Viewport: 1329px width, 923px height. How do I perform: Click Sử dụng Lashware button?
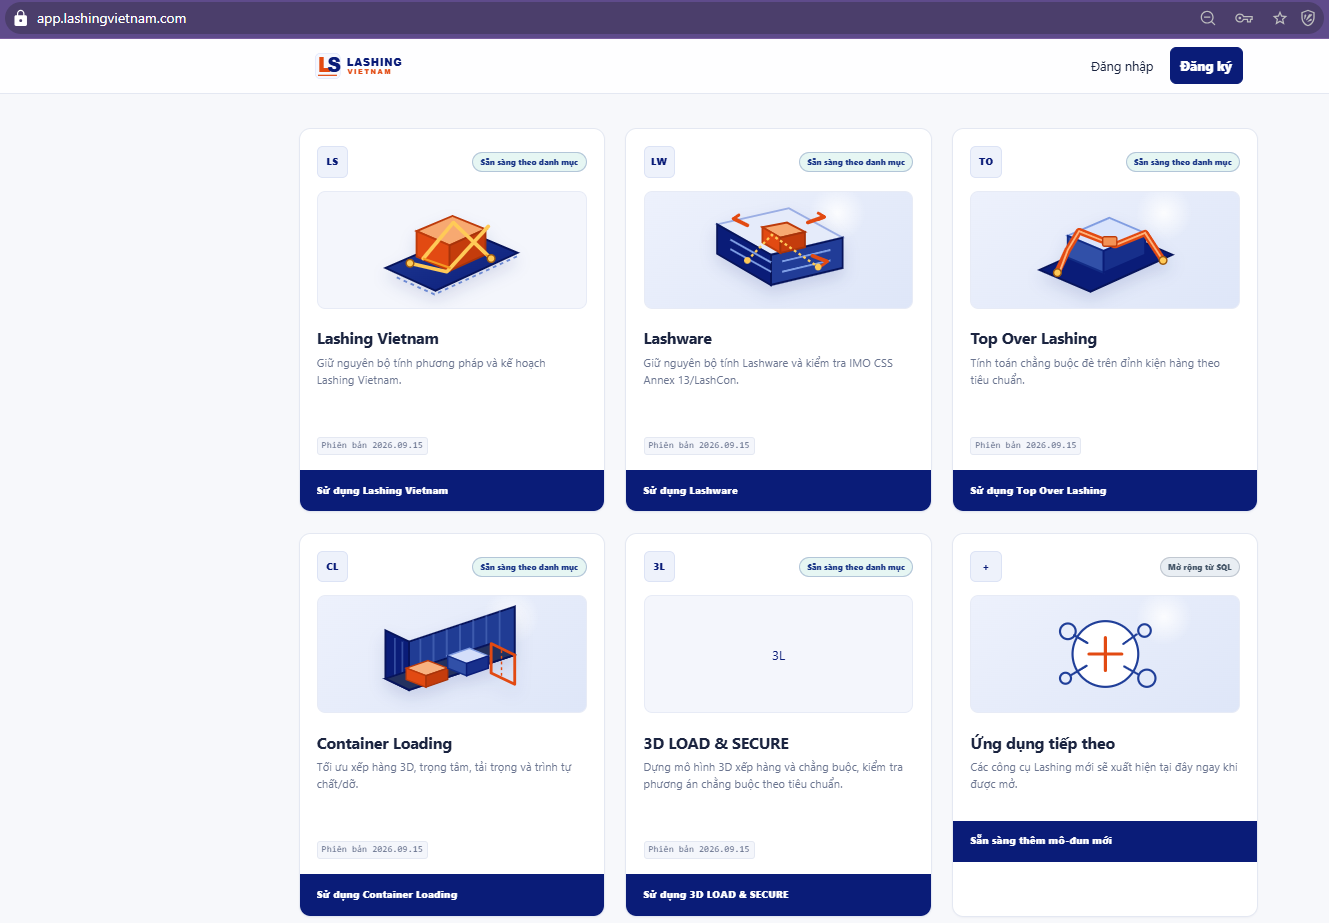pos(778,491)
